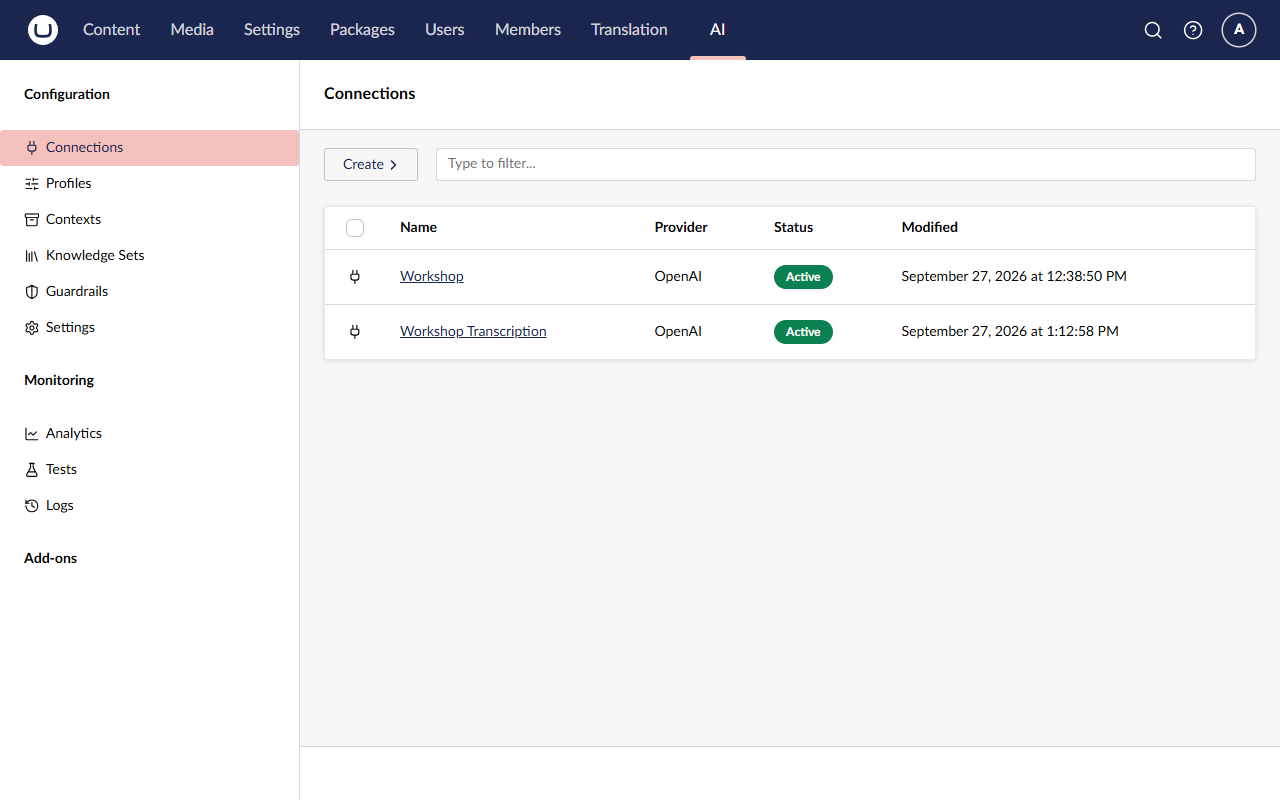Open the search magnifier icon

[x=1153, y=30]
